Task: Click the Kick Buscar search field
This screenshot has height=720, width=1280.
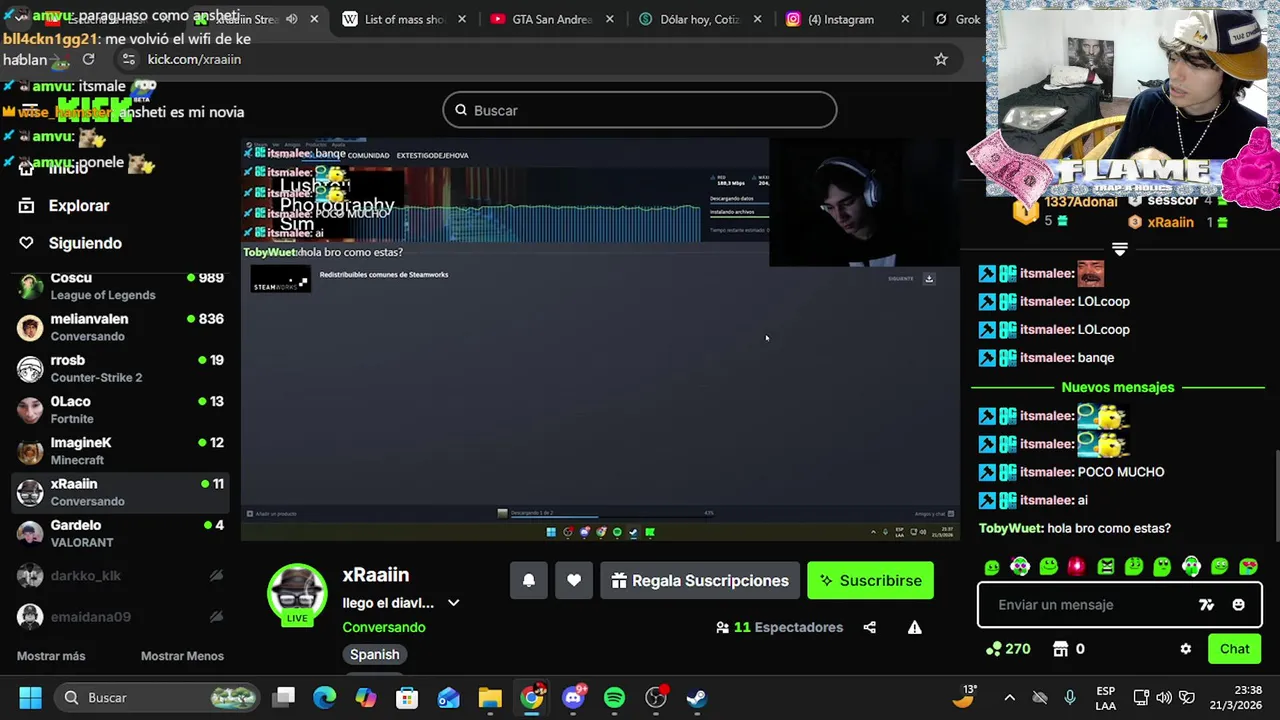Action: click(x=640, y=110)
